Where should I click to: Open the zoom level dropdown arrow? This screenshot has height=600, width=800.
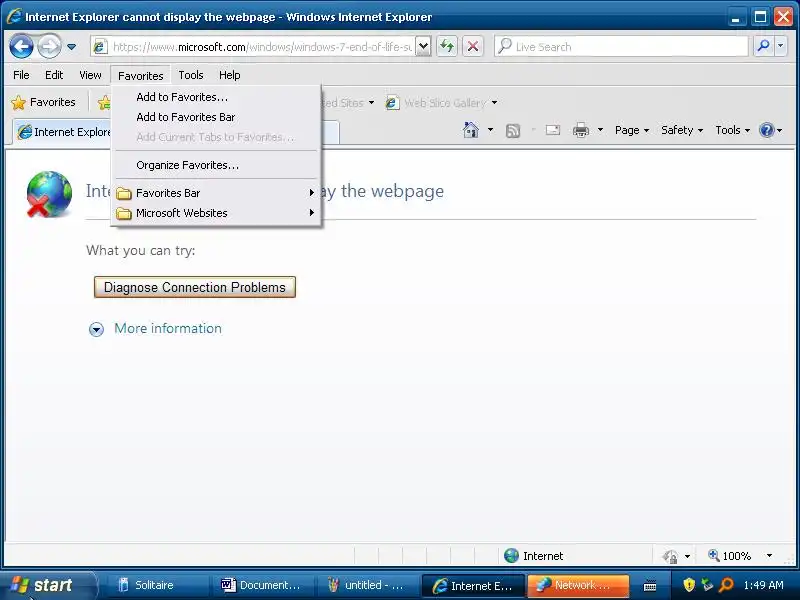click(x=769, y=556)
